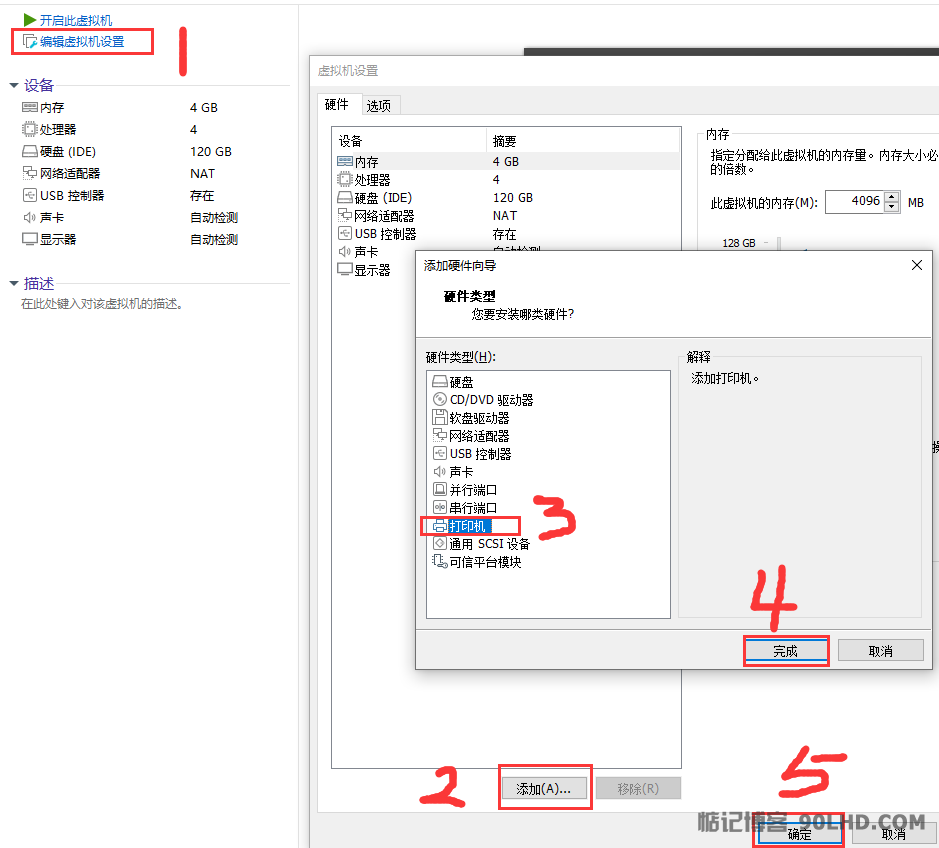Viewport: 939px width, 848px height.
Task: Click 取消 button in VM settings dialog
Action: 893,834
